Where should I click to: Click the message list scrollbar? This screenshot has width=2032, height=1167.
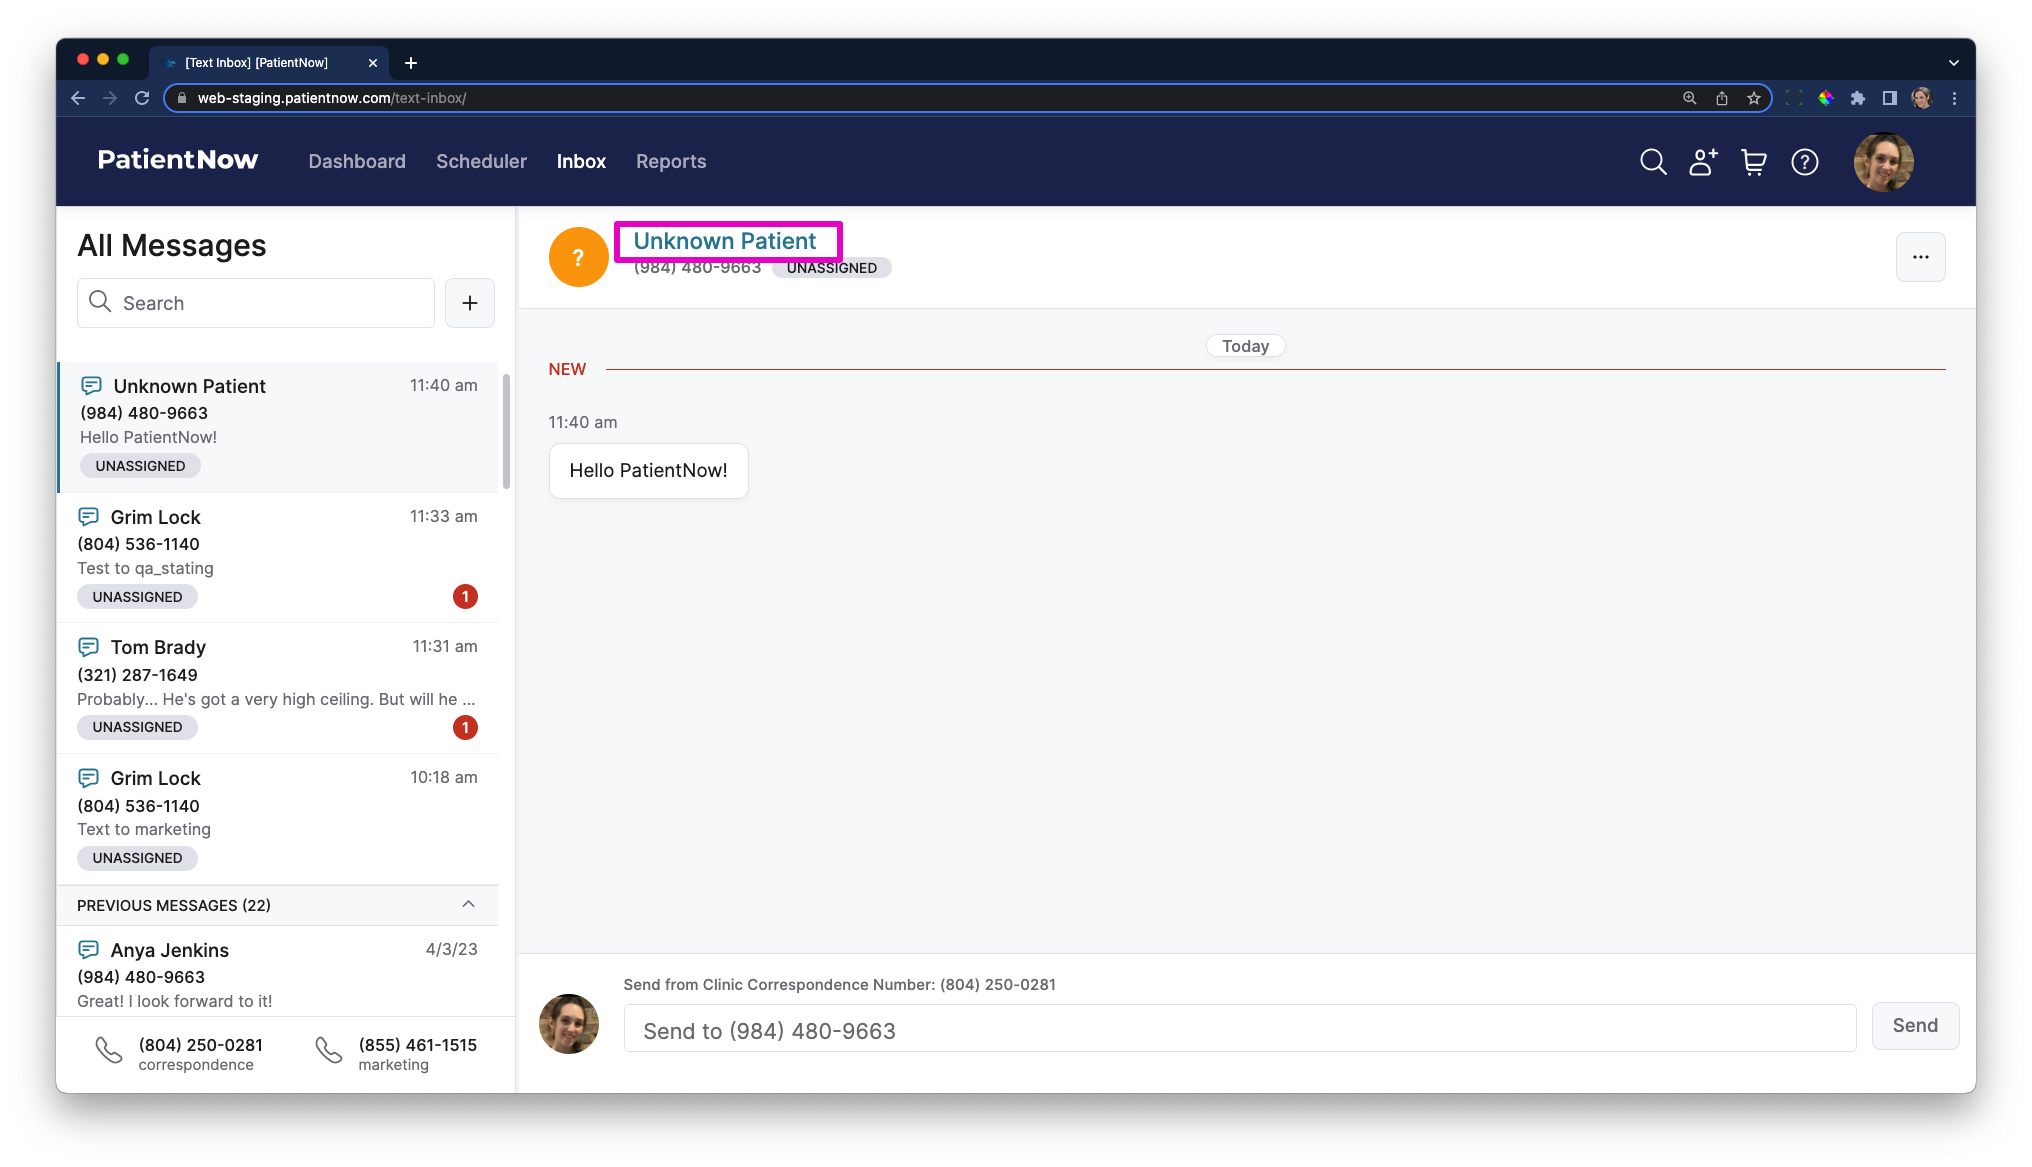tap(506, 432)
